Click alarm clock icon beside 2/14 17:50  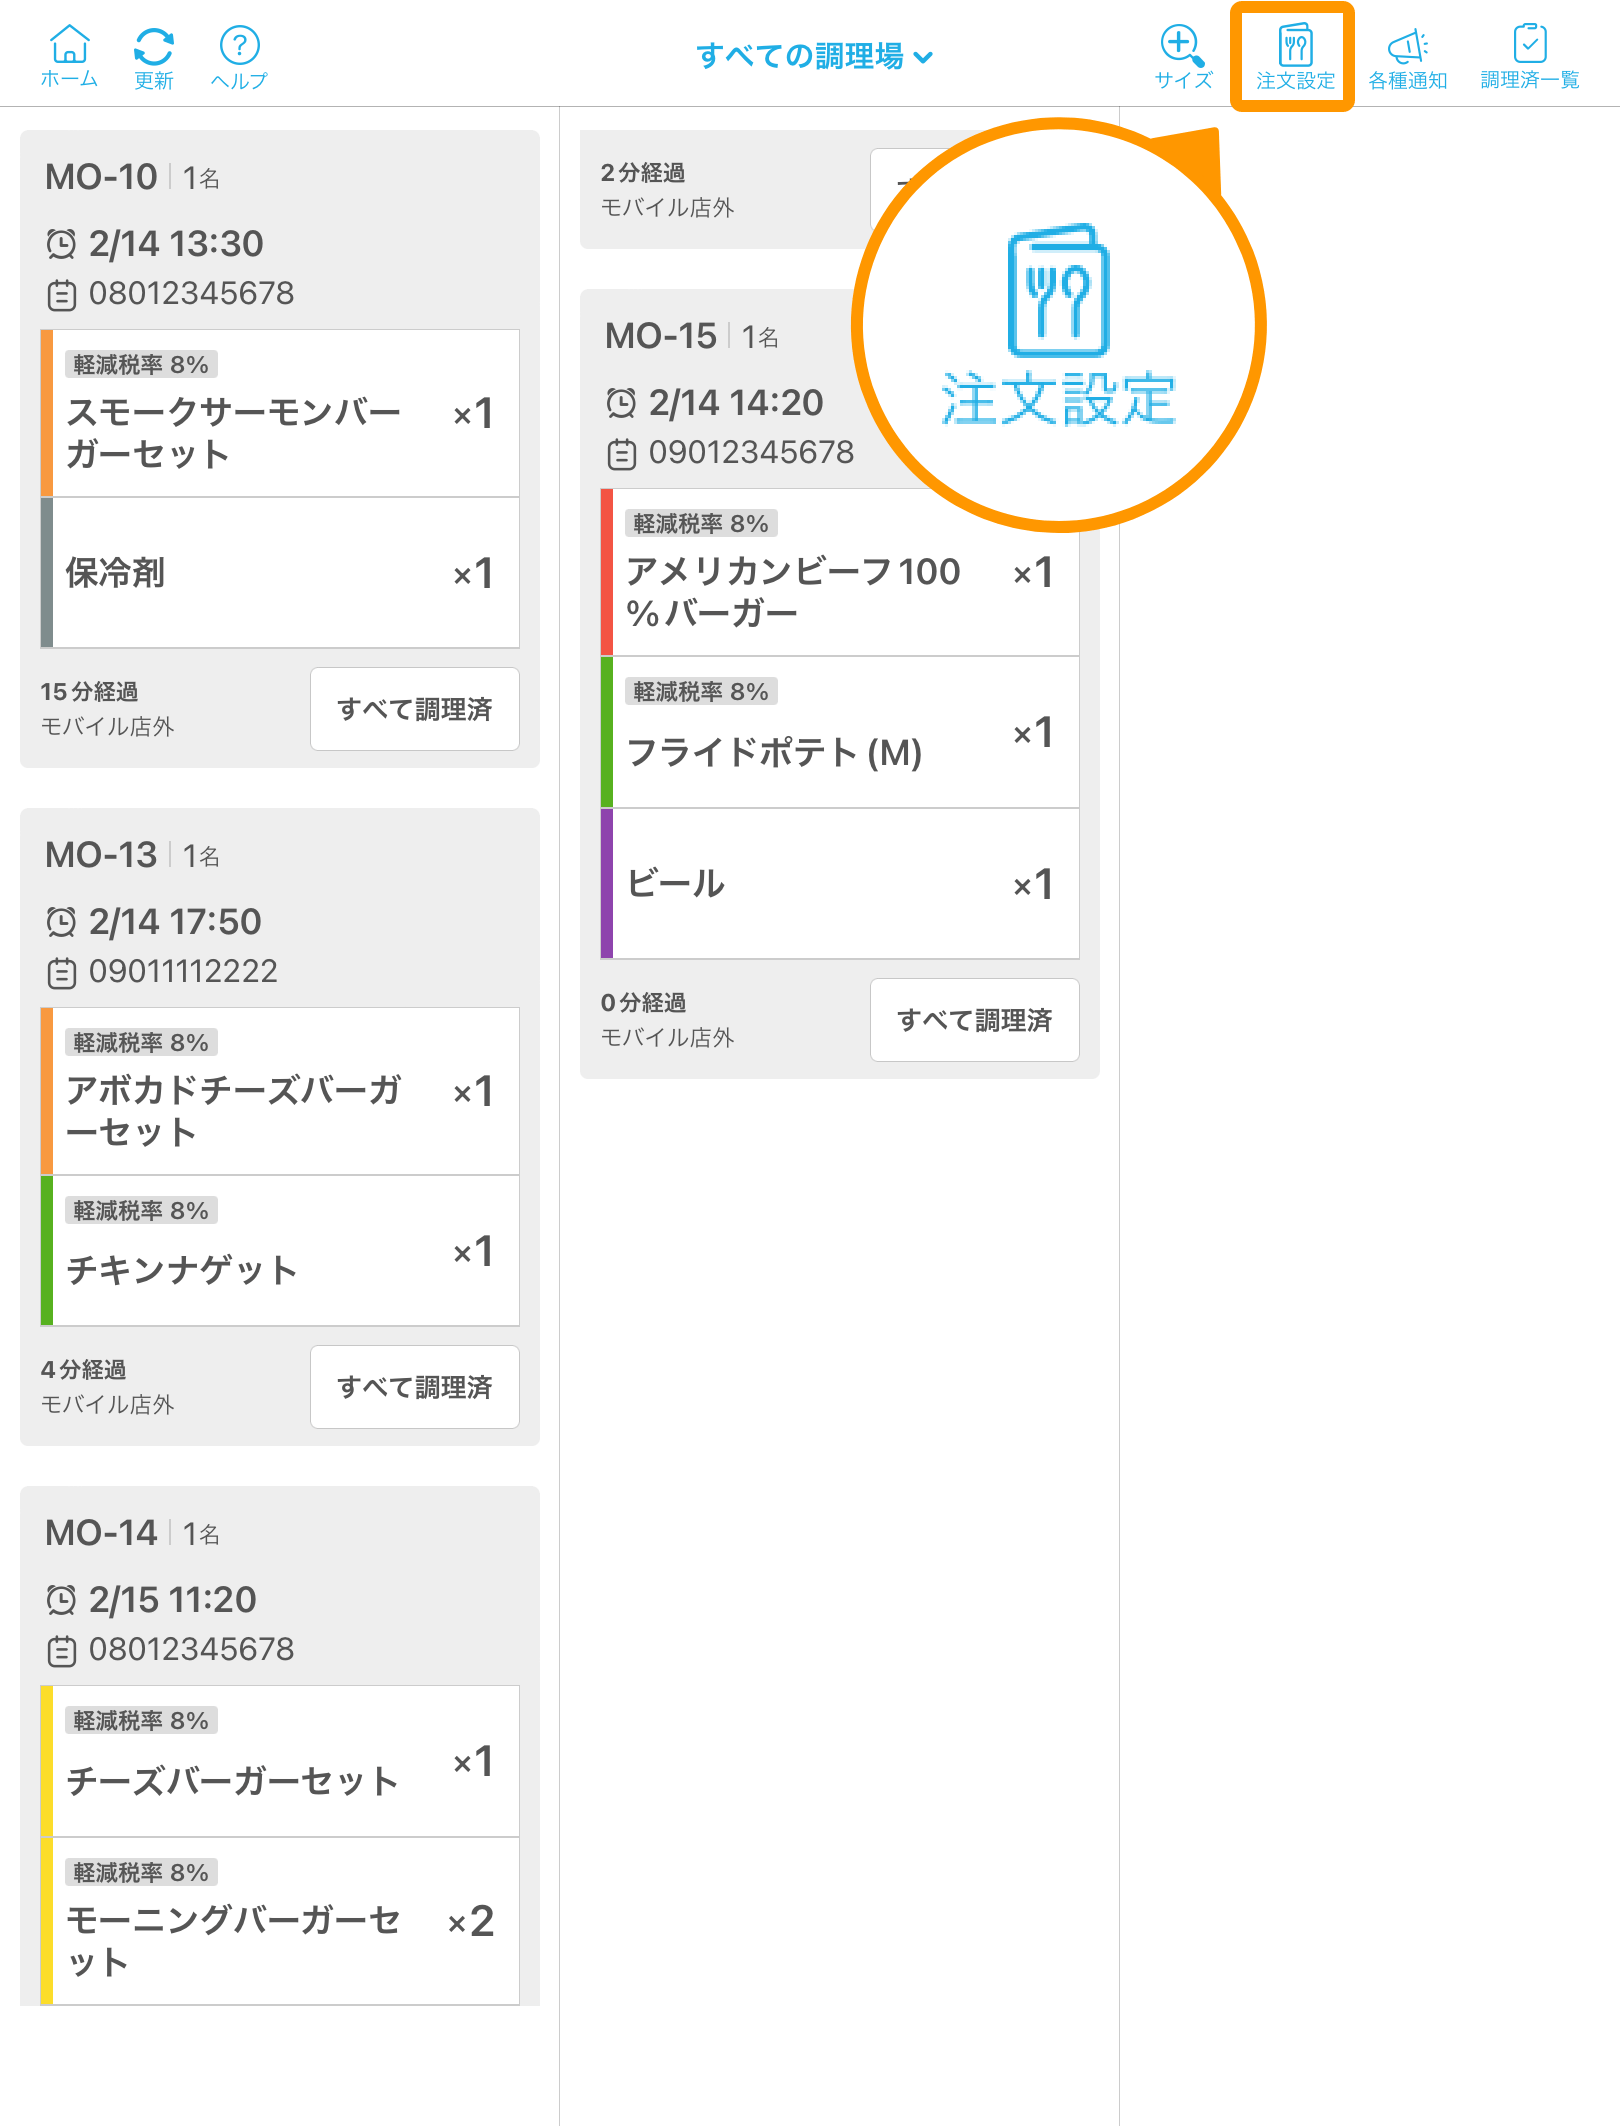(x=61, y=921)
